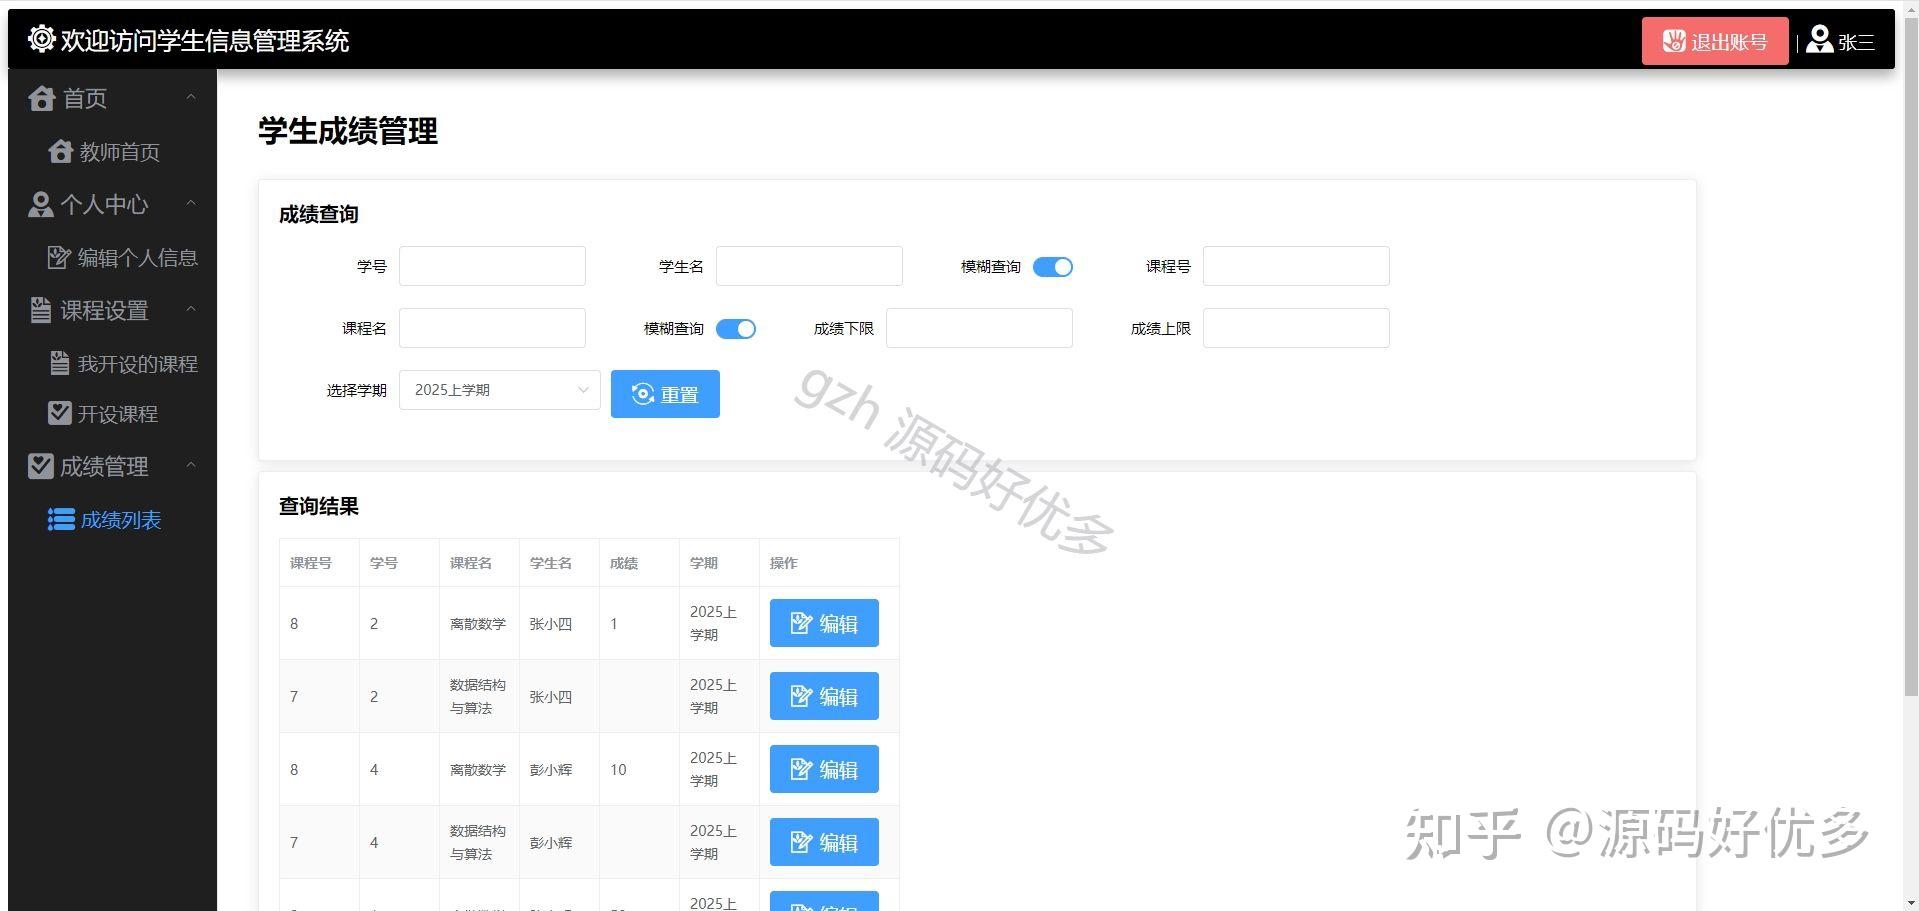The height and width of the screenshot is (911, 1919).
Task: Click the checkbox icon beside 开设课程
Action: coord(60,413)
